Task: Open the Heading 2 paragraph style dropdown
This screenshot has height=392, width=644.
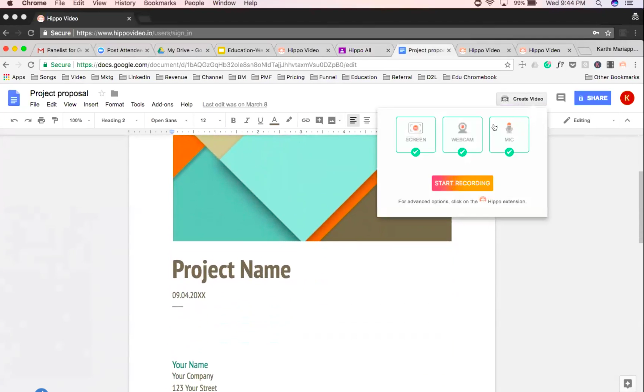Action: pos(119,120)
